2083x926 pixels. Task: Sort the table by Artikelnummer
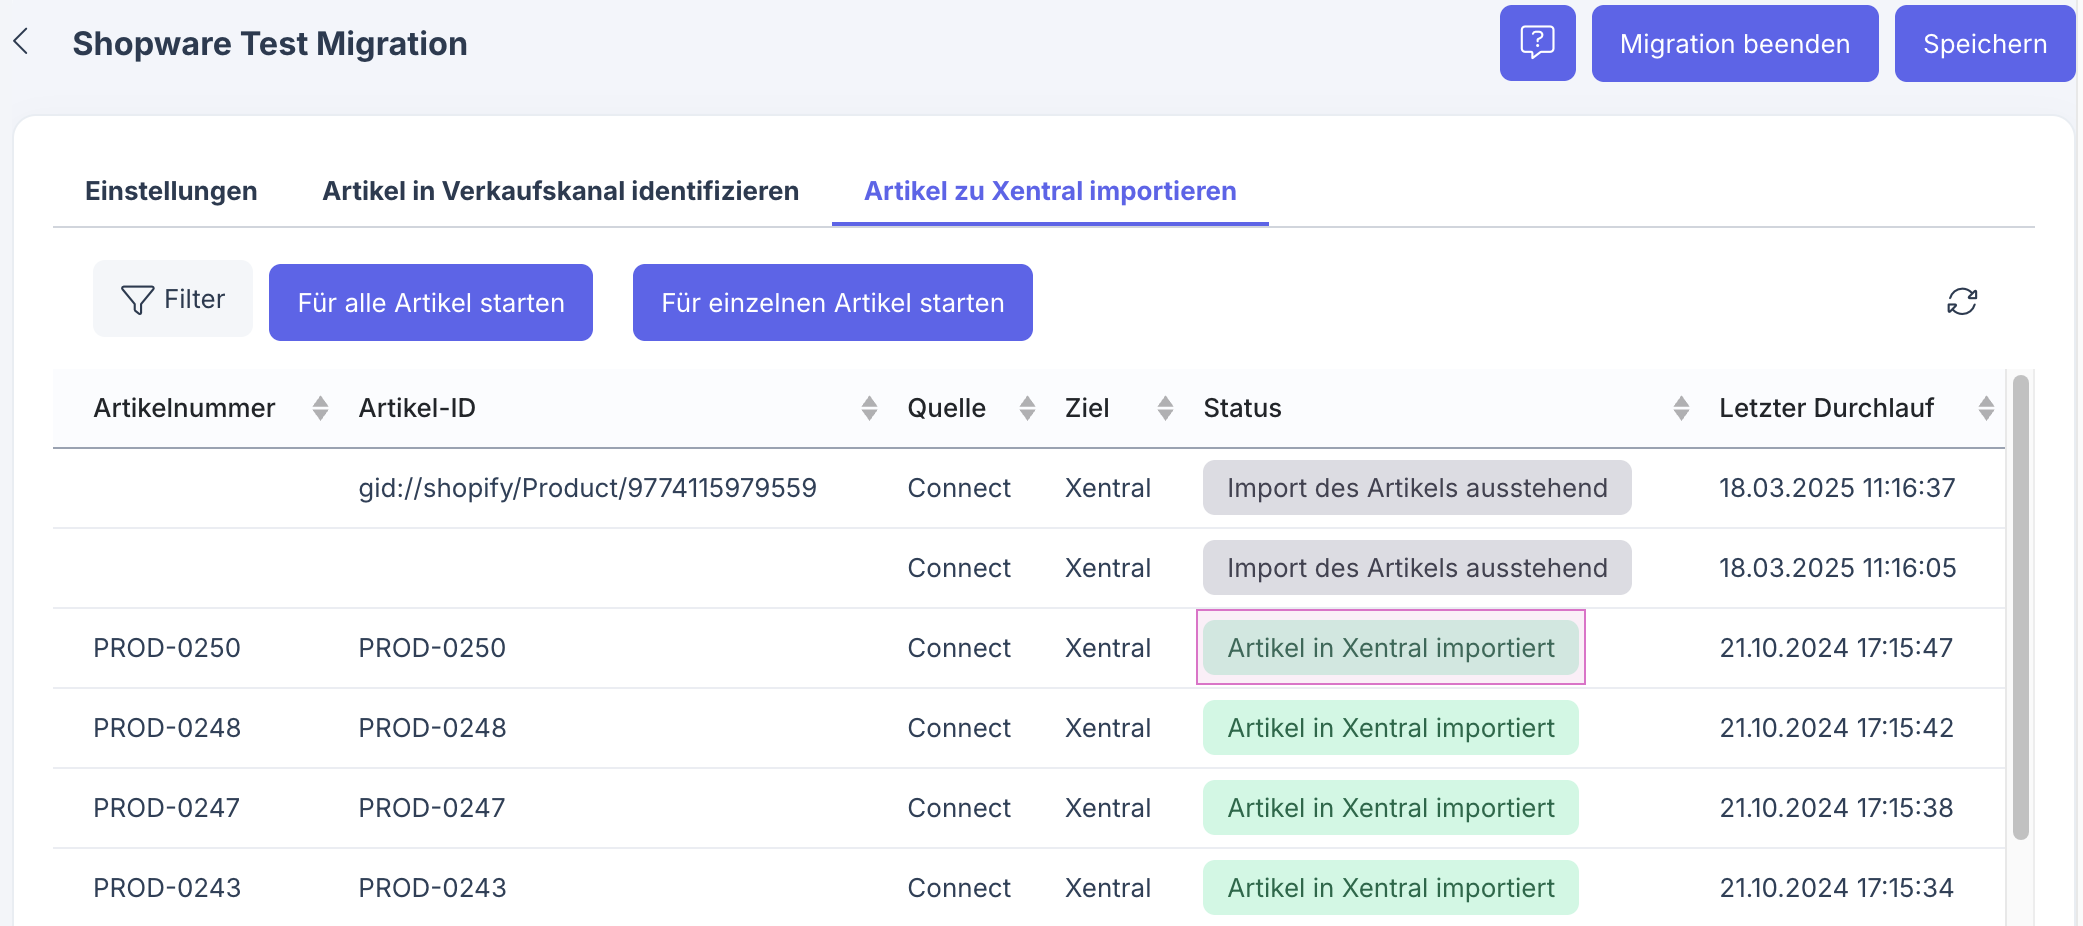pyautogui.click(x=320, y=408)
